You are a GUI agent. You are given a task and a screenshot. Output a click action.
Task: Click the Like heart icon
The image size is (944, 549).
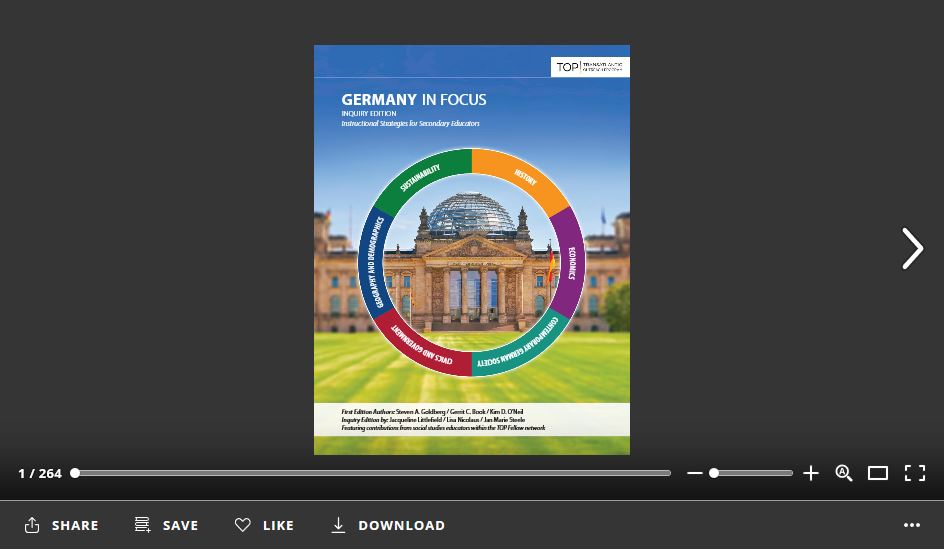click(243, 525)
